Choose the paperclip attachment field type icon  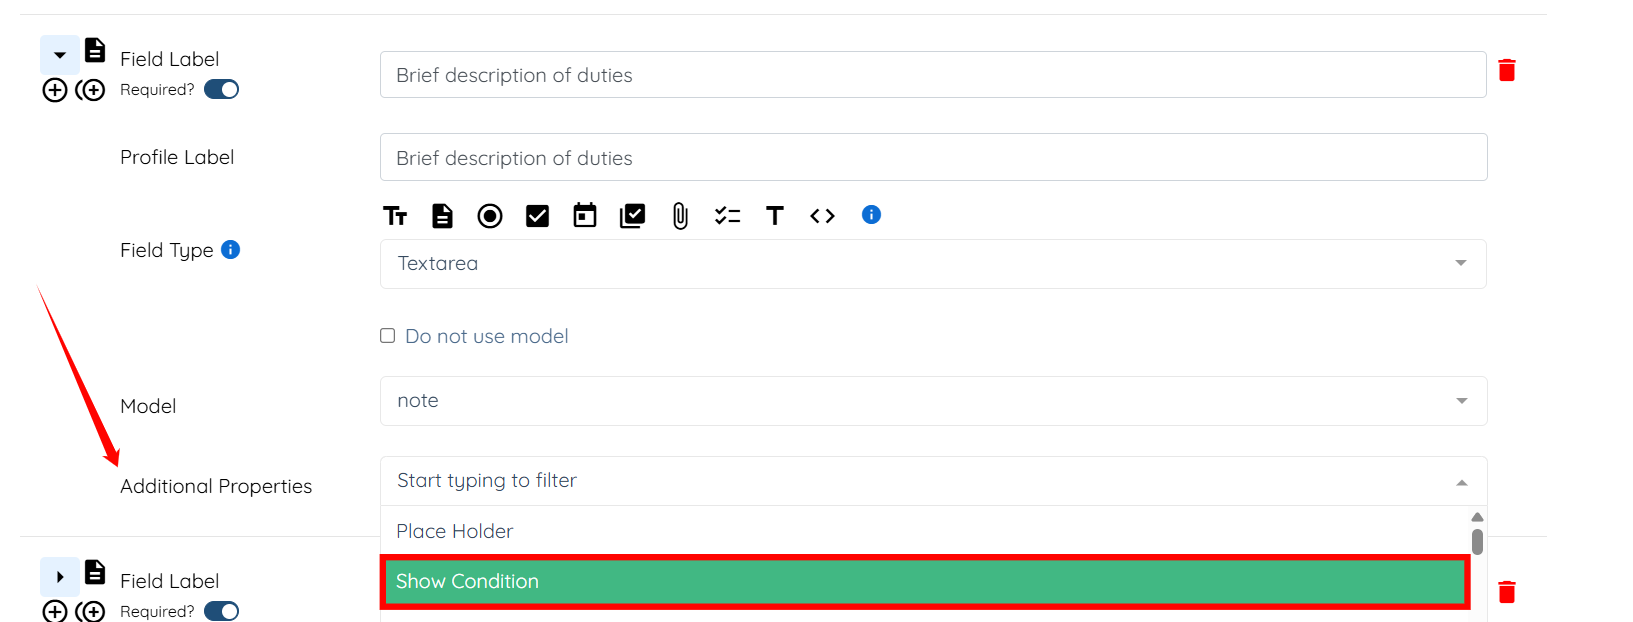click(680, 216)
